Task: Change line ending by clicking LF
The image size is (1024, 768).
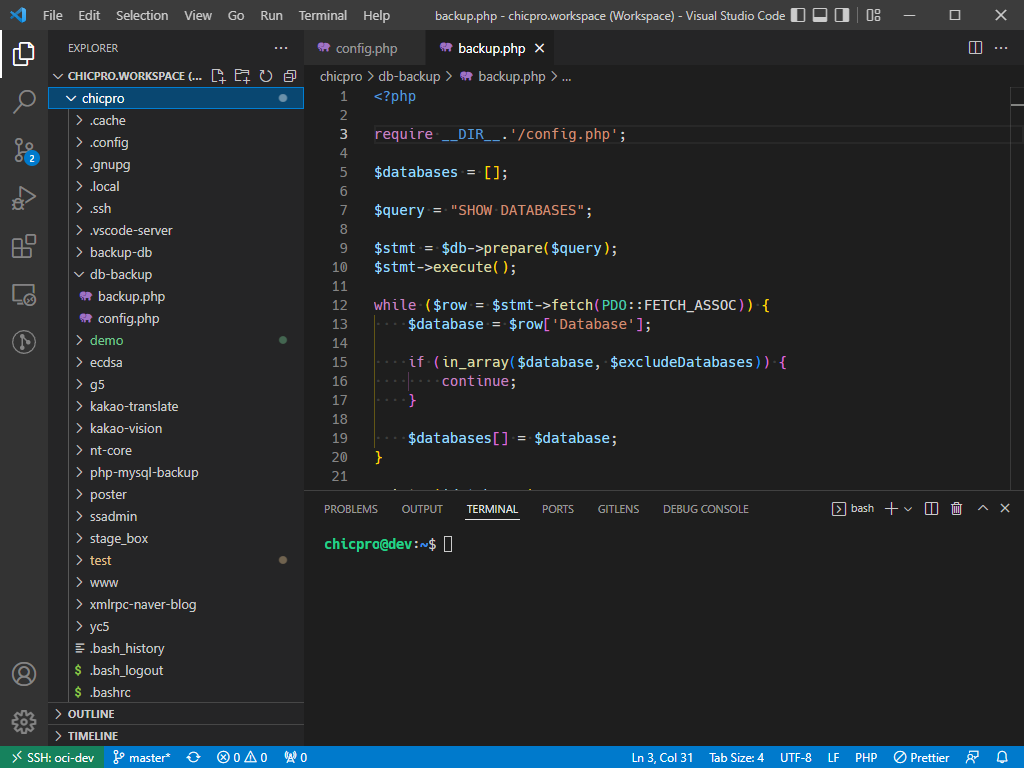Action: [831, 757]
